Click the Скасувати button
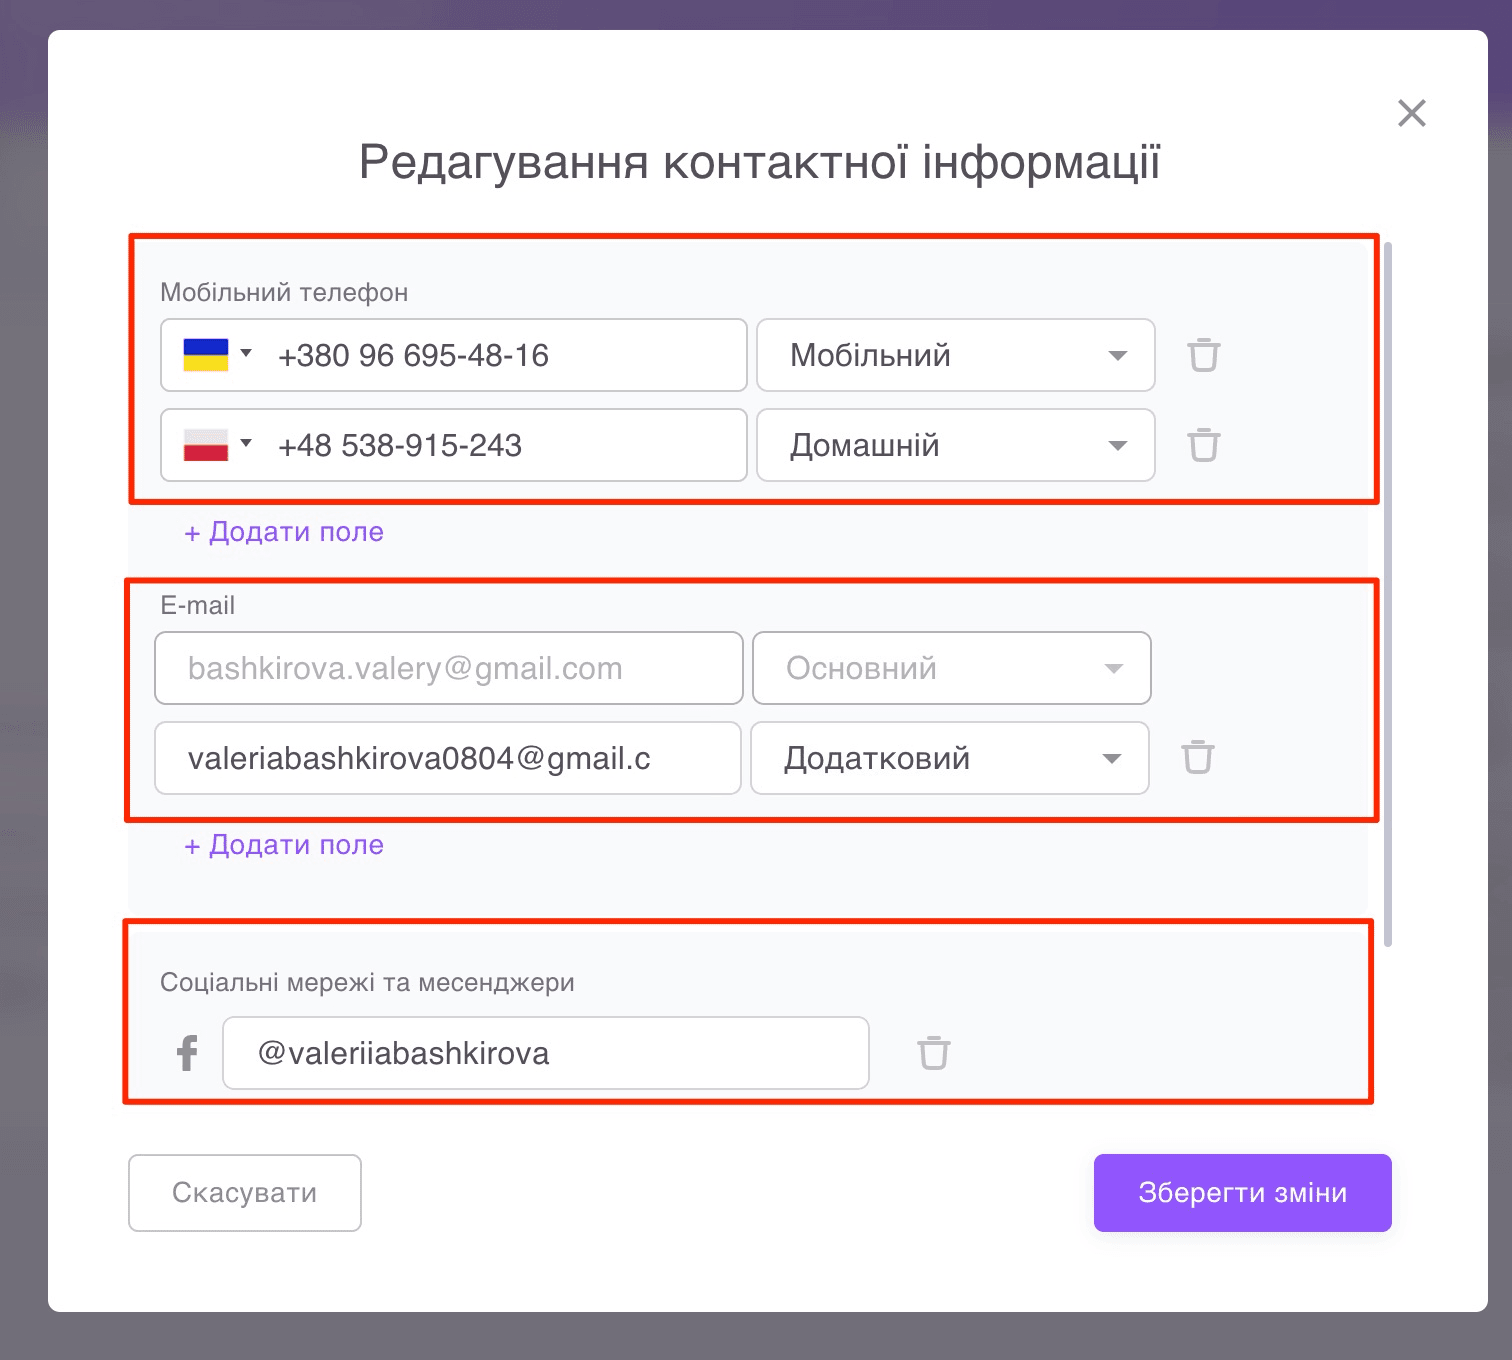The height and width of the screenshot is (1360, 1512). 244,1192
